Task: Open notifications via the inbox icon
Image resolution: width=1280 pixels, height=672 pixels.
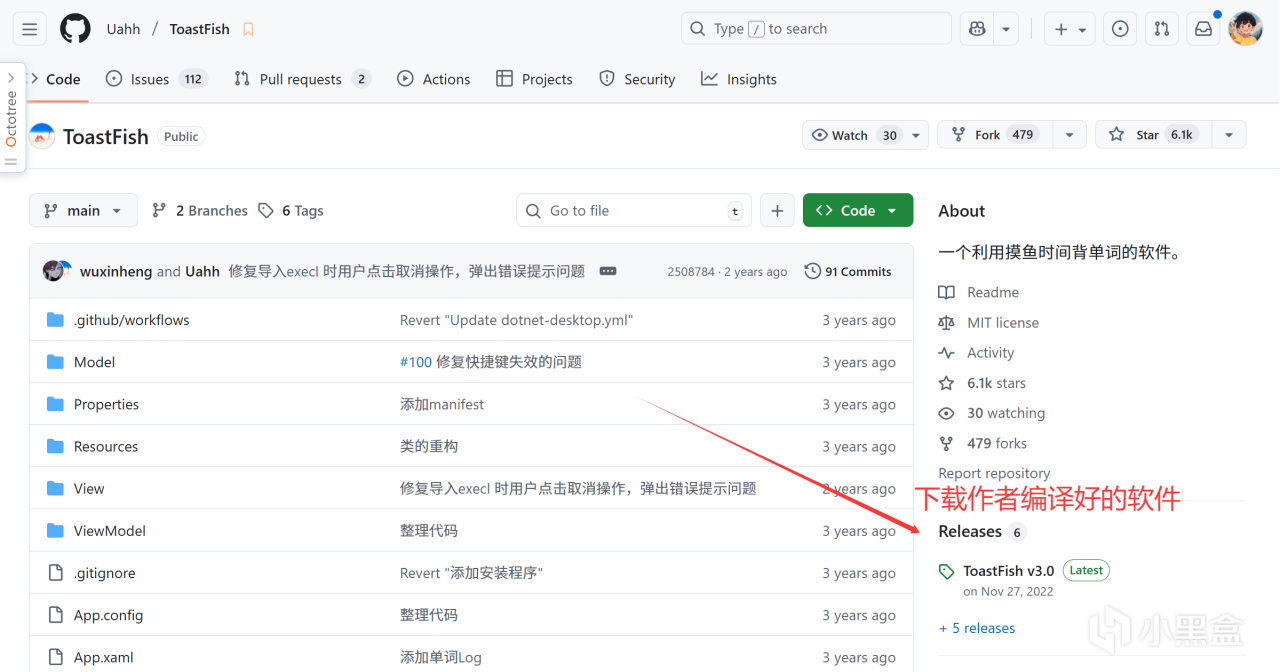Action: coord(1203,28)
